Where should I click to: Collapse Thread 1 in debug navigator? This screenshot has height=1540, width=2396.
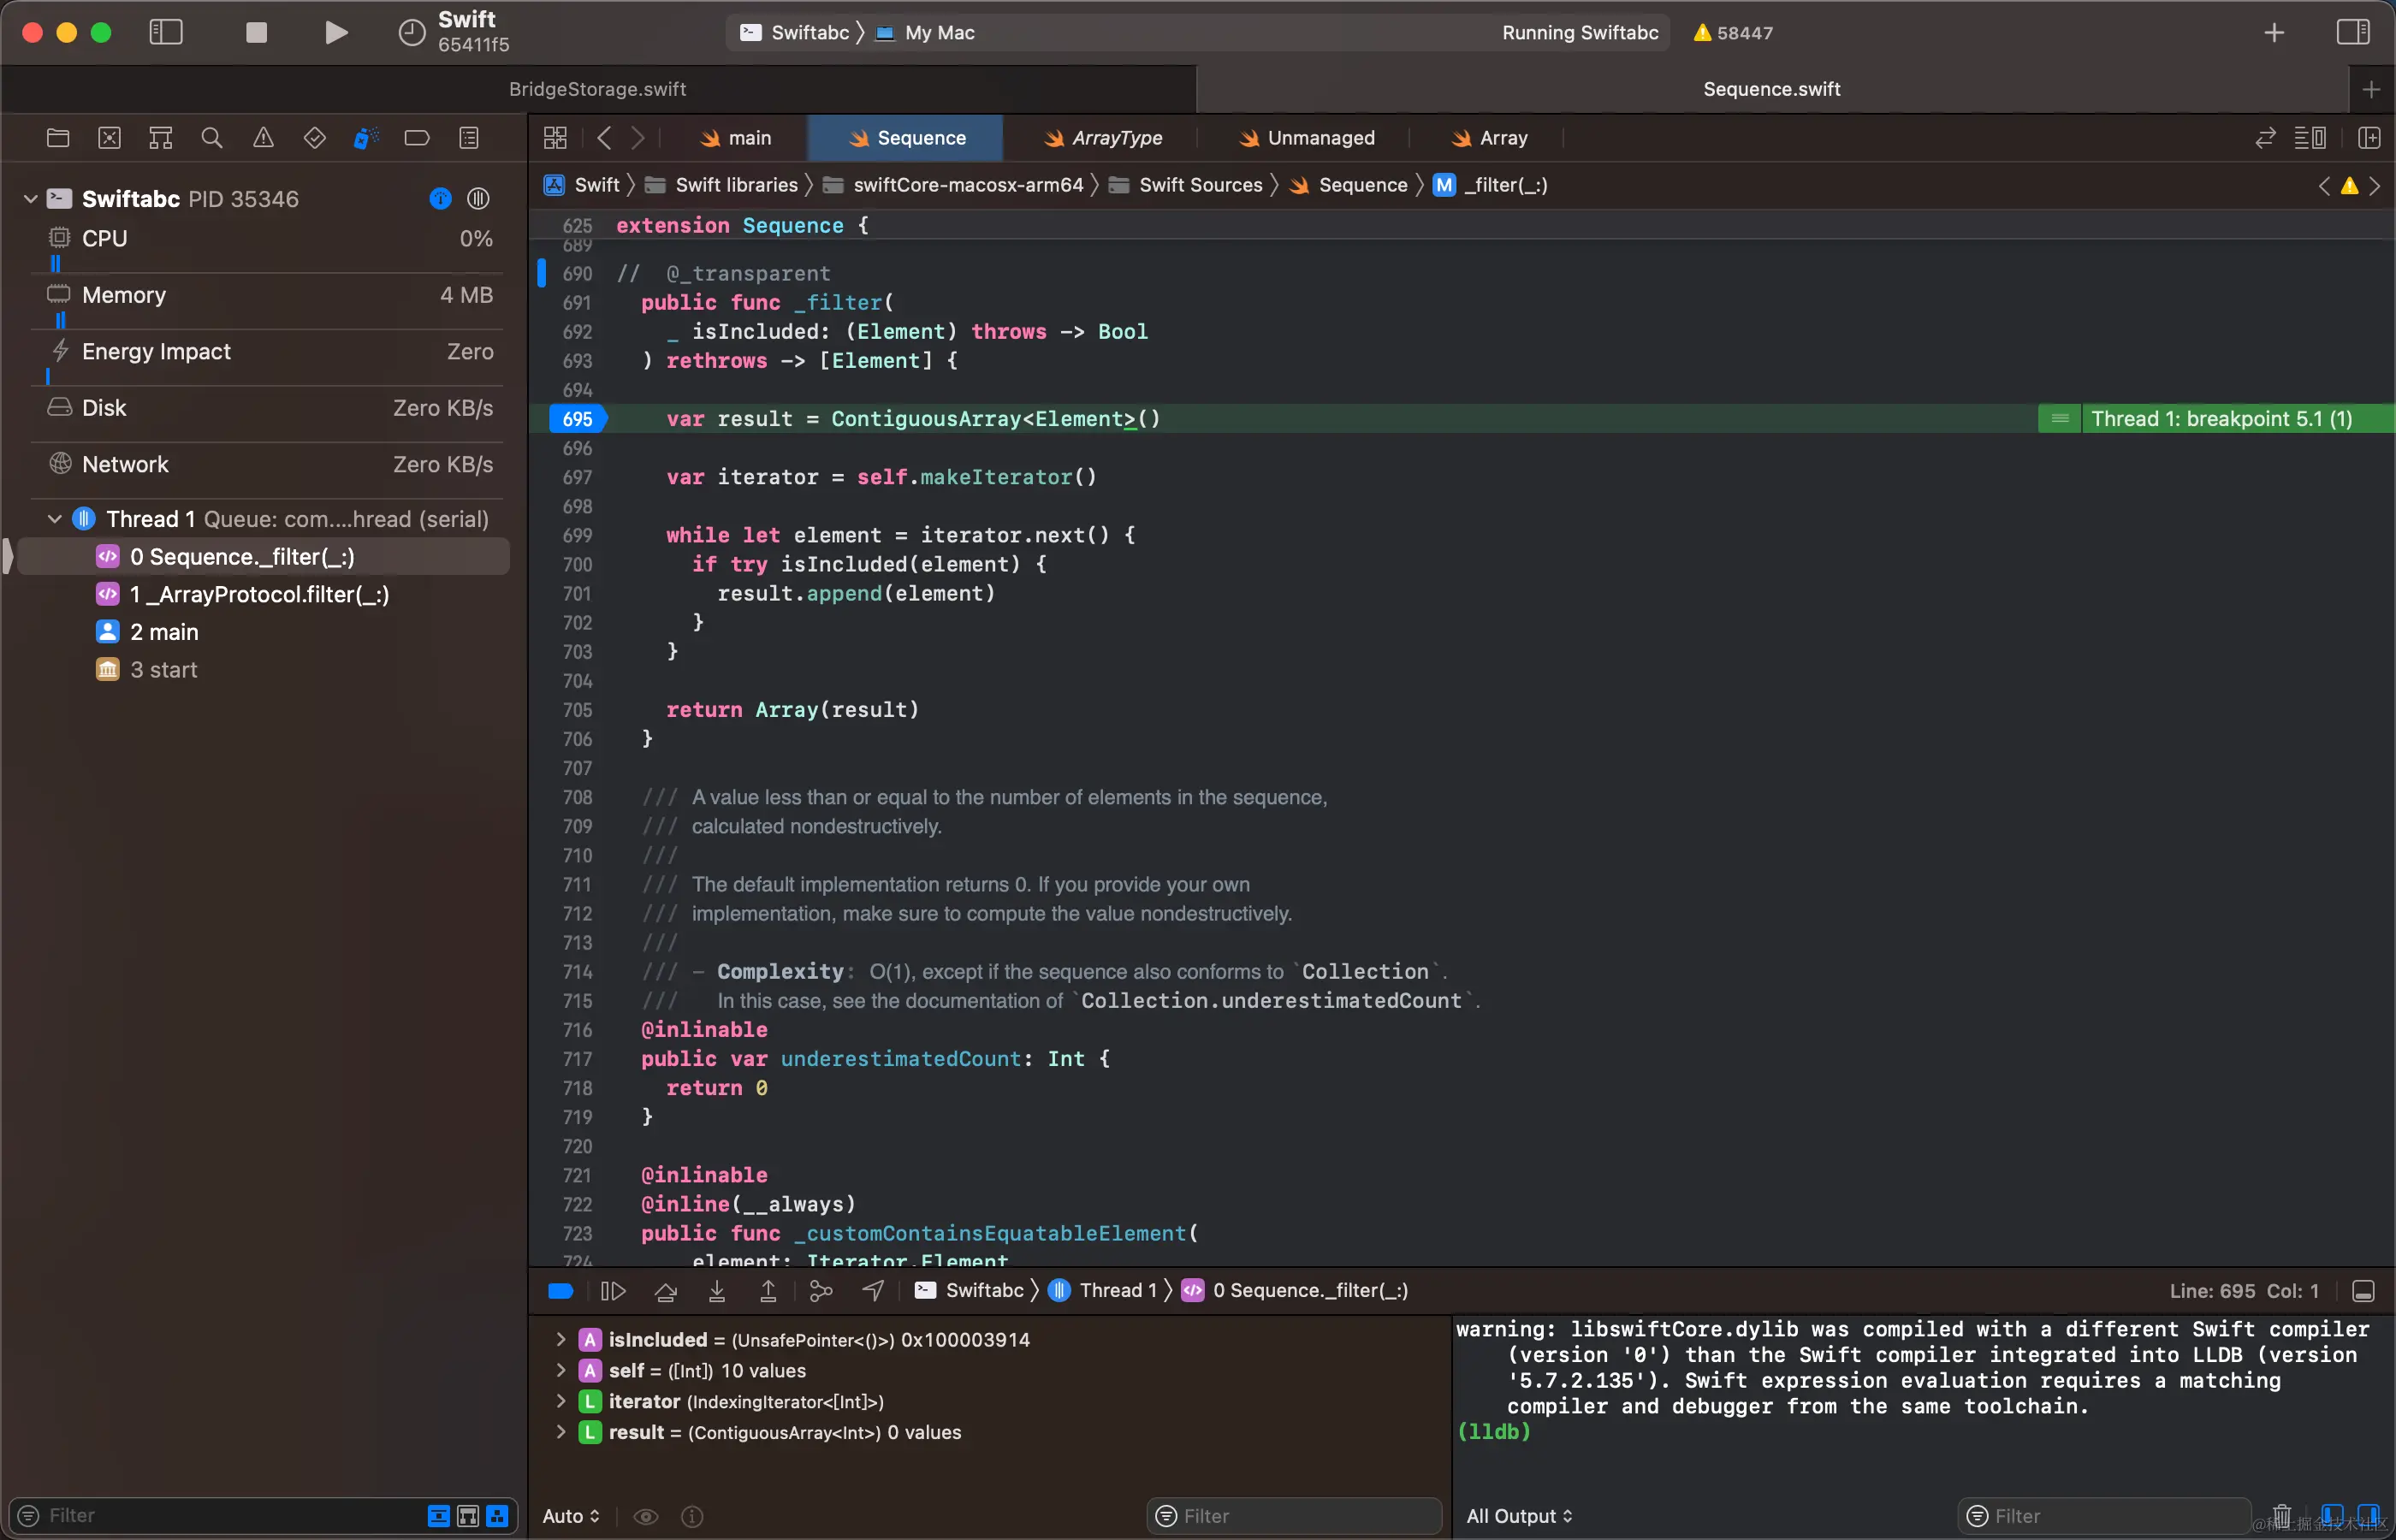[55, 519]
